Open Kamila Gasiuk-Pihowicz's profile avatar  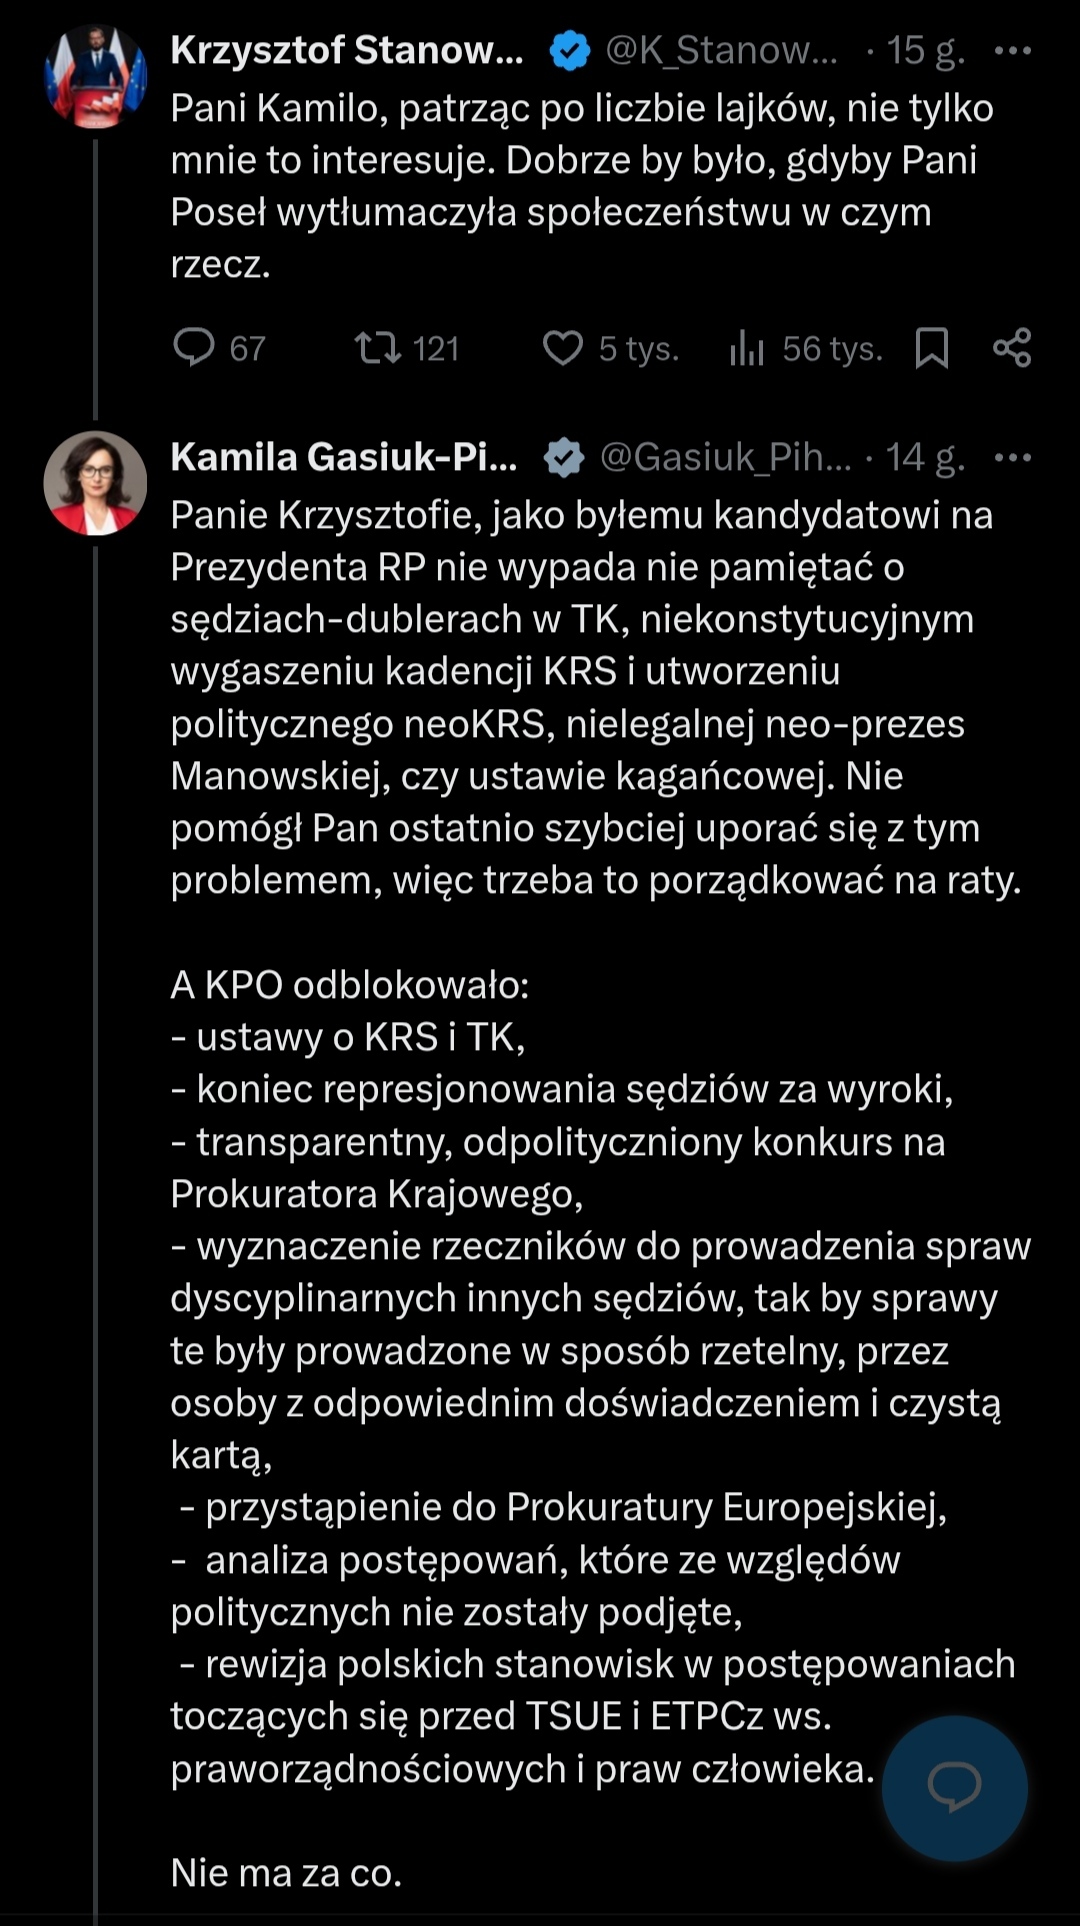click(96, 483)
